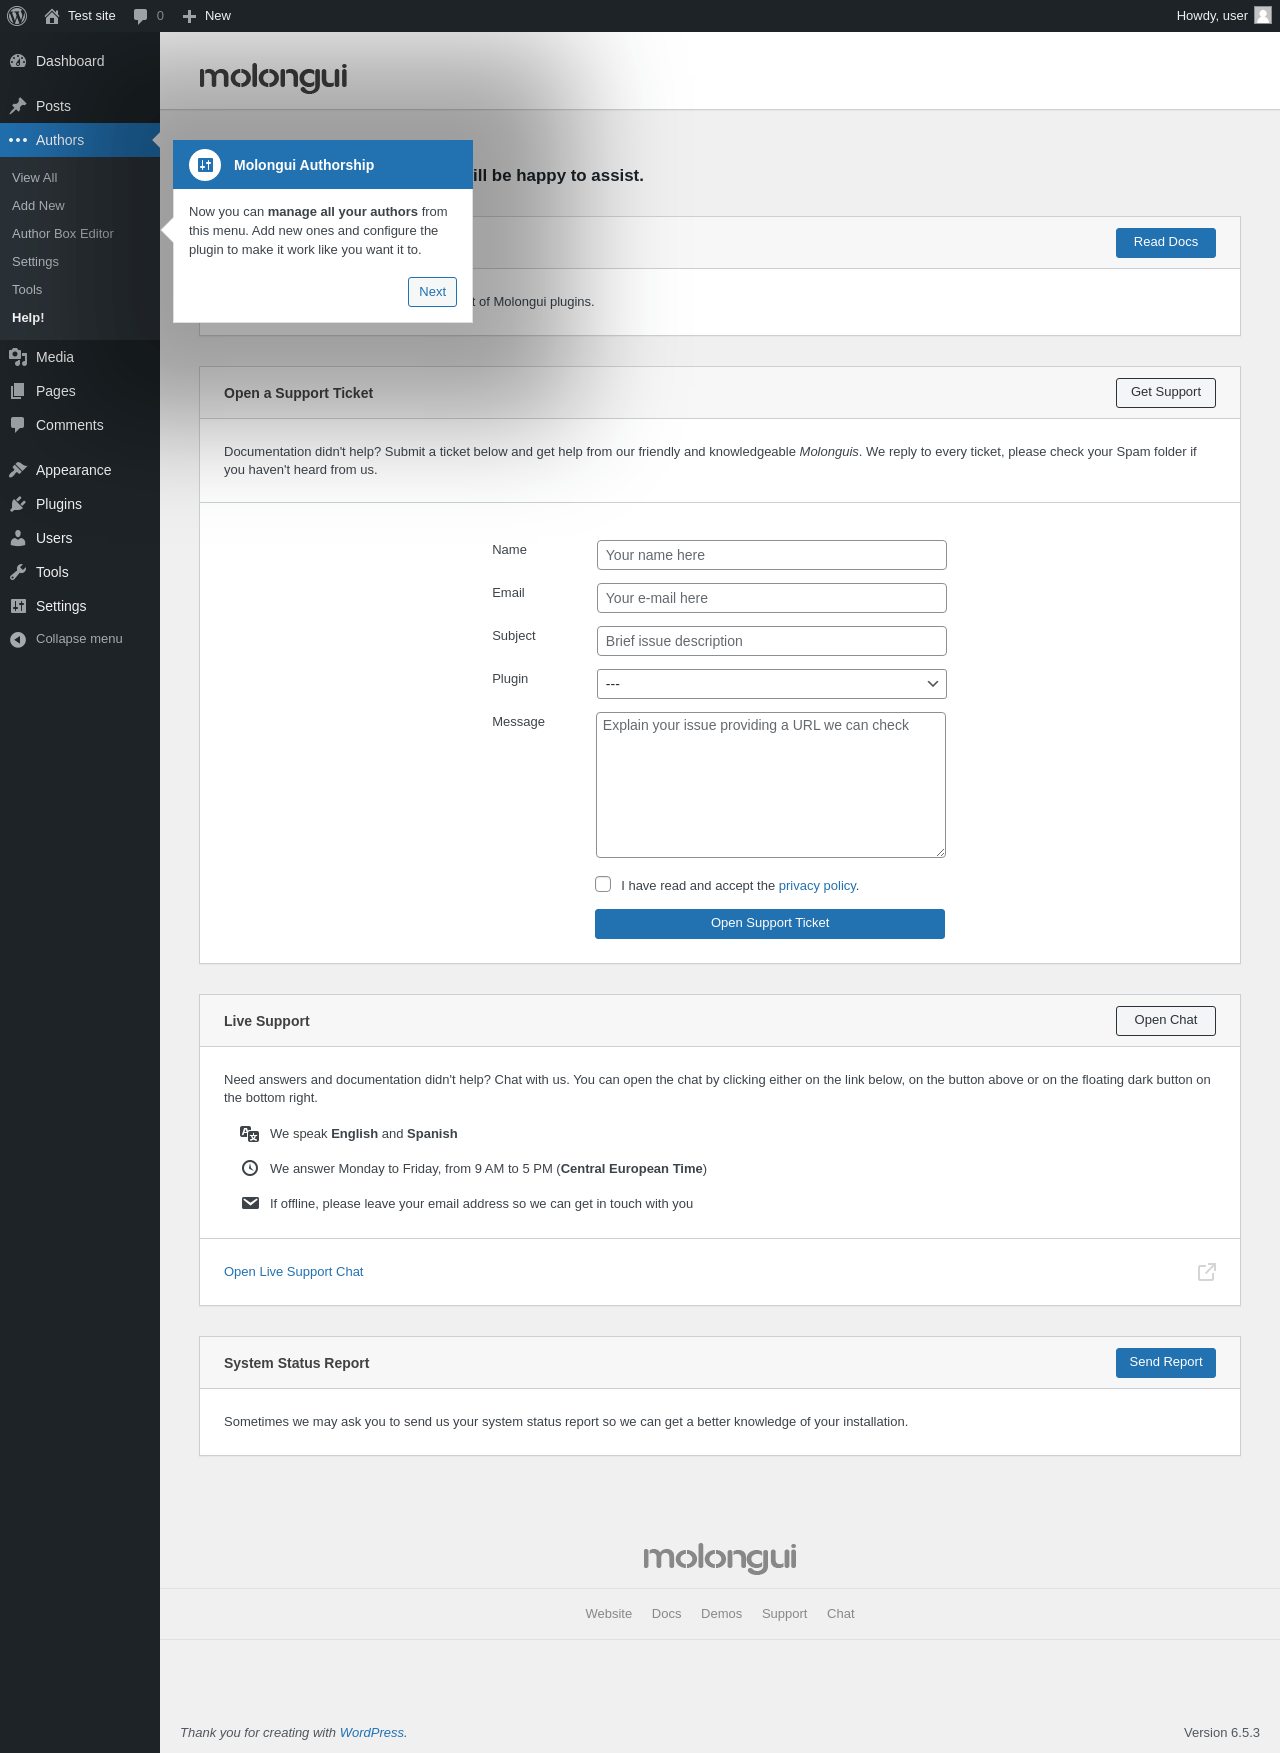Click the Tools wrench icon

point(18,572)
